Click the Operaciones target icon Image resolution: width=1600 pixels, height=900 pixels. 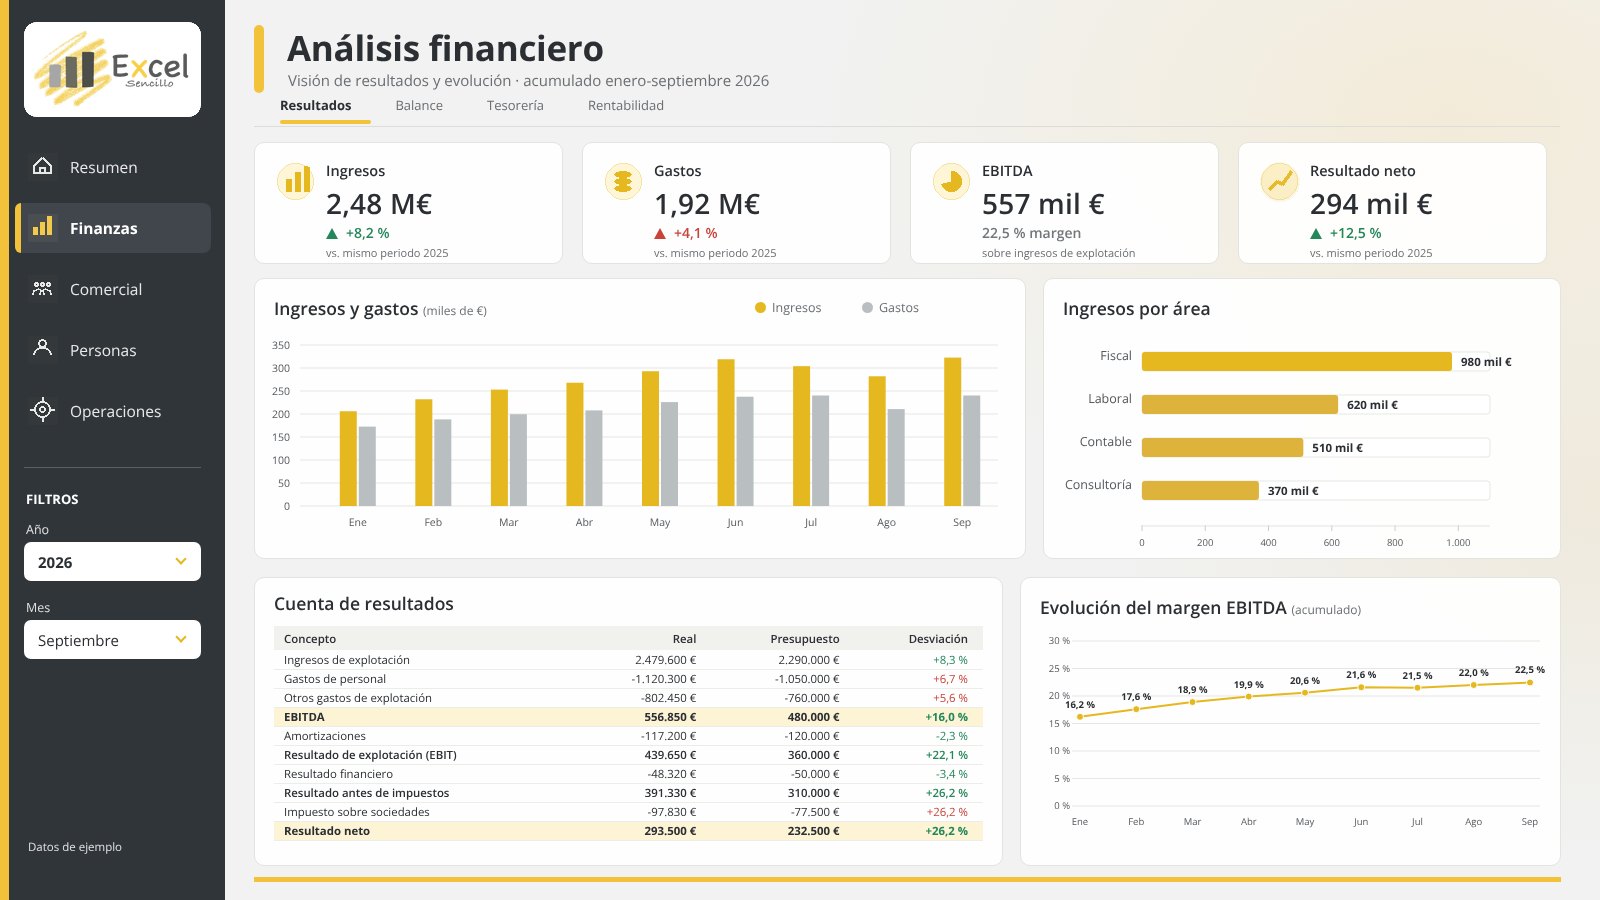click(x=42, y=409)
